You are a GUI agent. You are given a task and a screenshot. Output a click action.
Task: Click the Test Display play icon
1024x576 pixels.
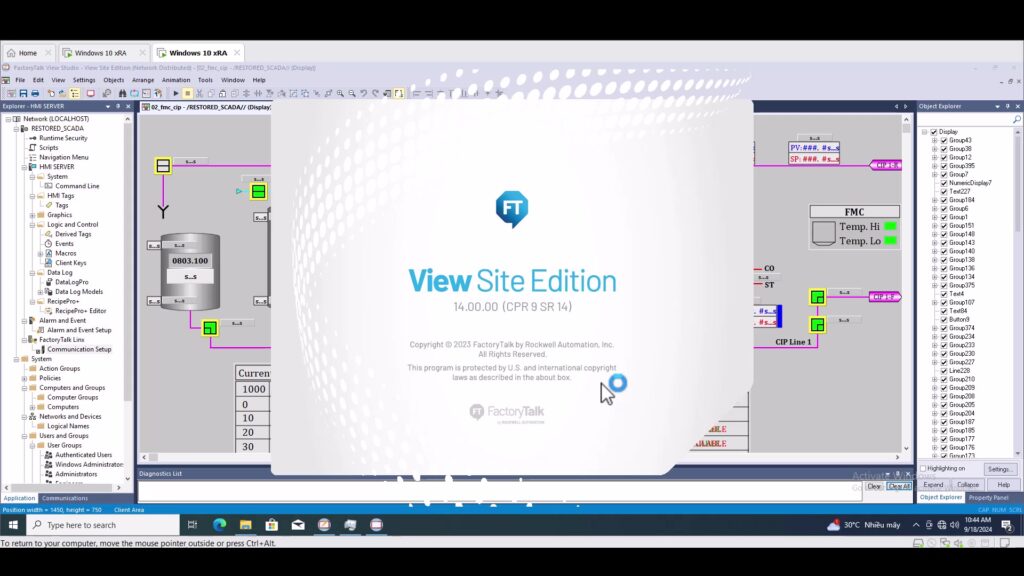[176, 93]
